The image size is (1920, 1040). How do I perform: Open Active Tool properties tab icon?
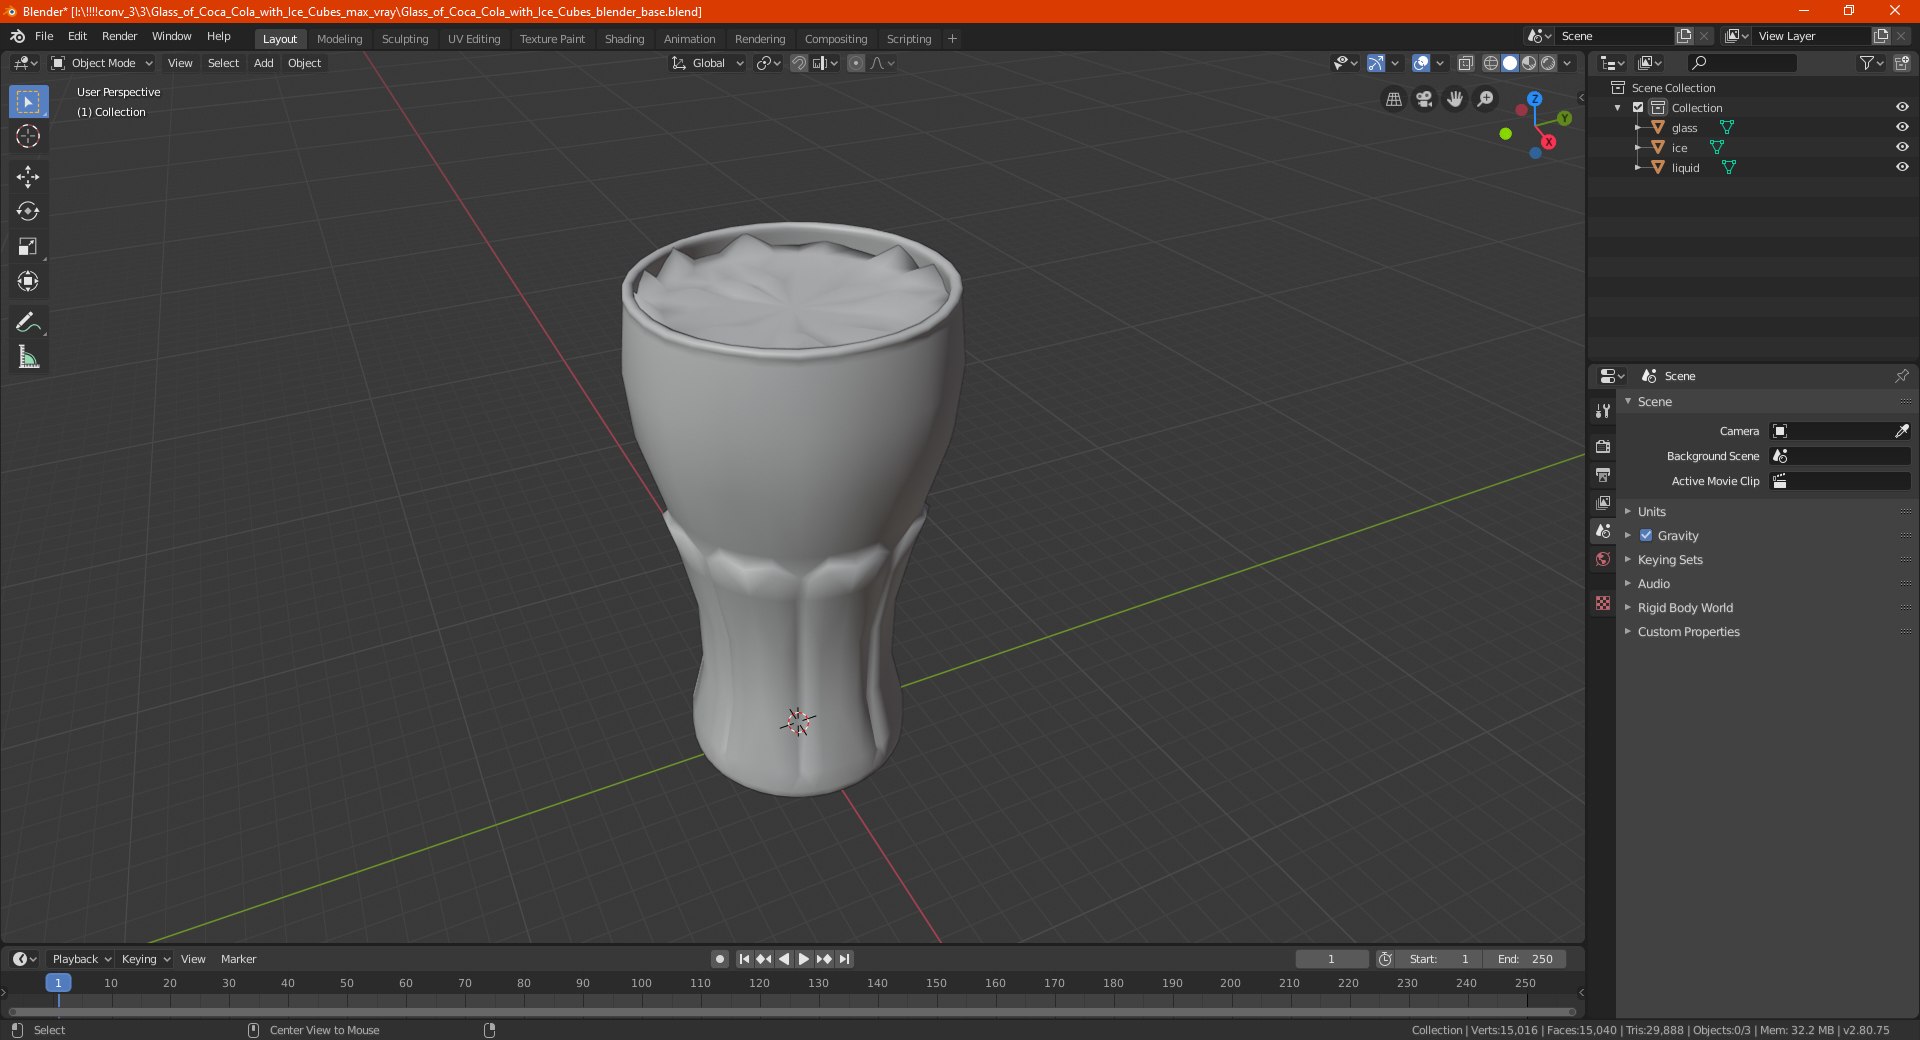pos(1603,411)
